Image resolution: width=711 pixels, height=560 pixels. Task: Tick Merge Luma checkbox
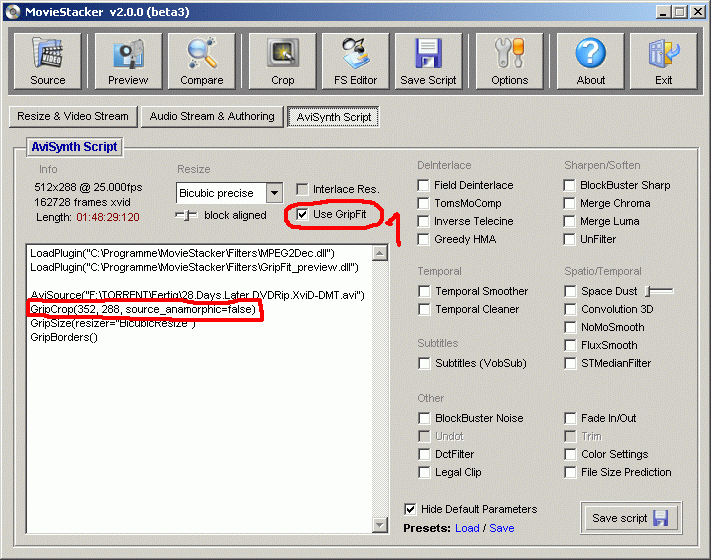[570, 221]
